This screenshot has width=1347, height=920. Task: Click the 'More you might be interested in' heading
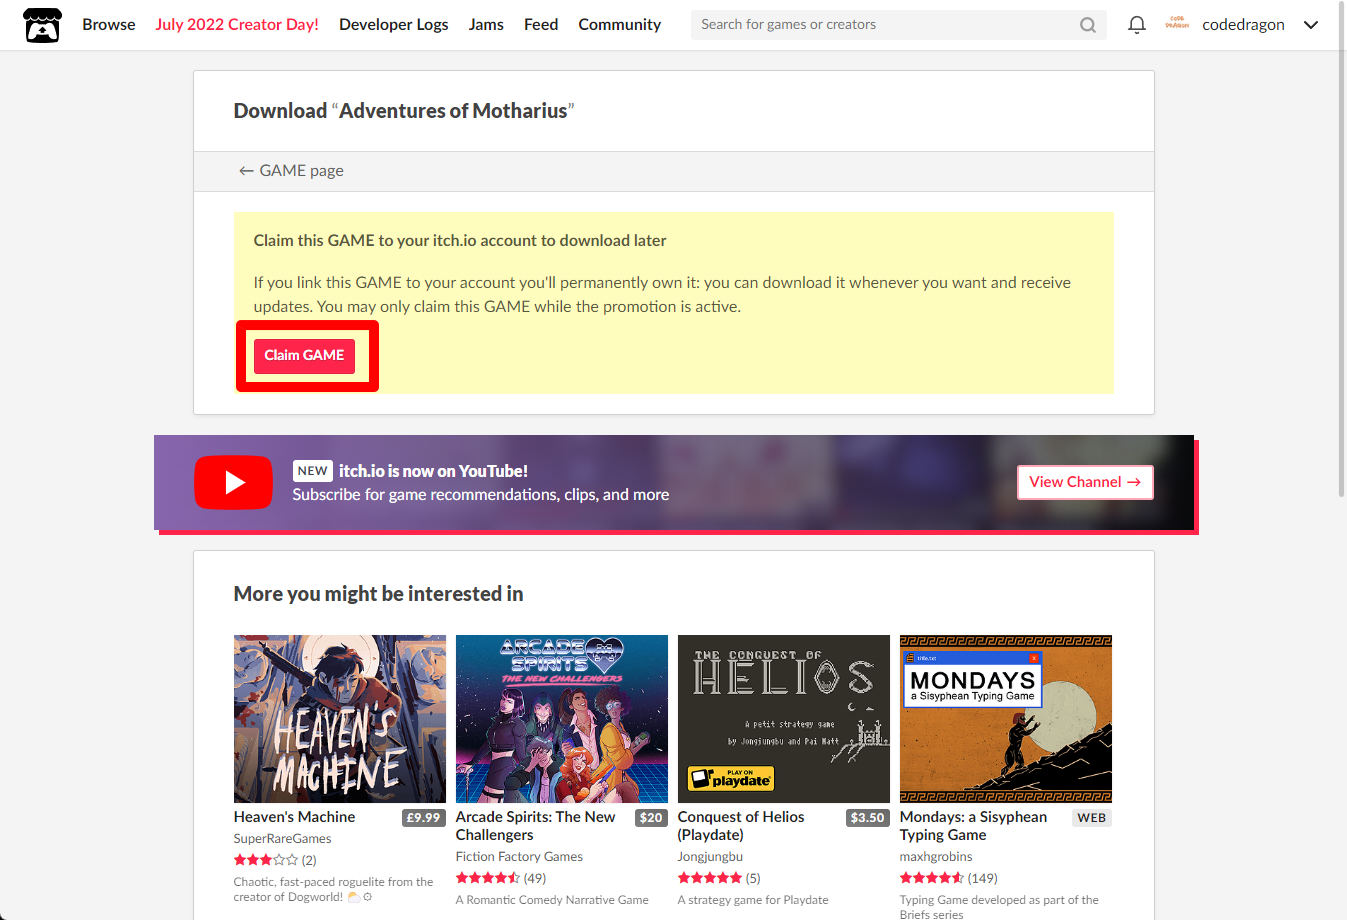[x=378, y=594]
